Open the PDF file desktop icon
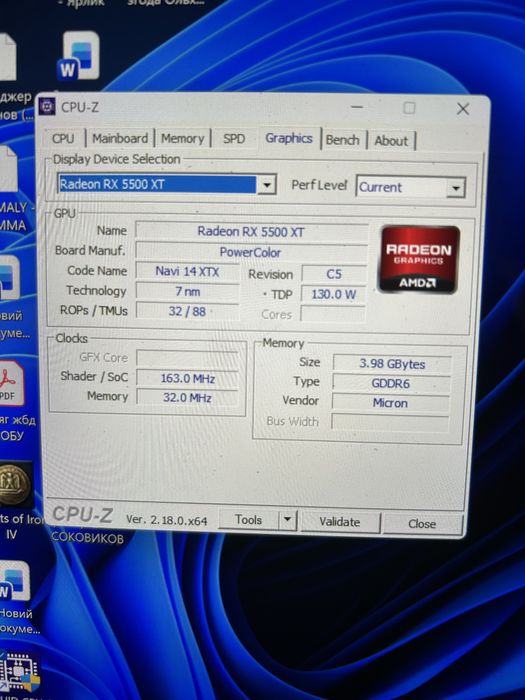 point(11,384)
